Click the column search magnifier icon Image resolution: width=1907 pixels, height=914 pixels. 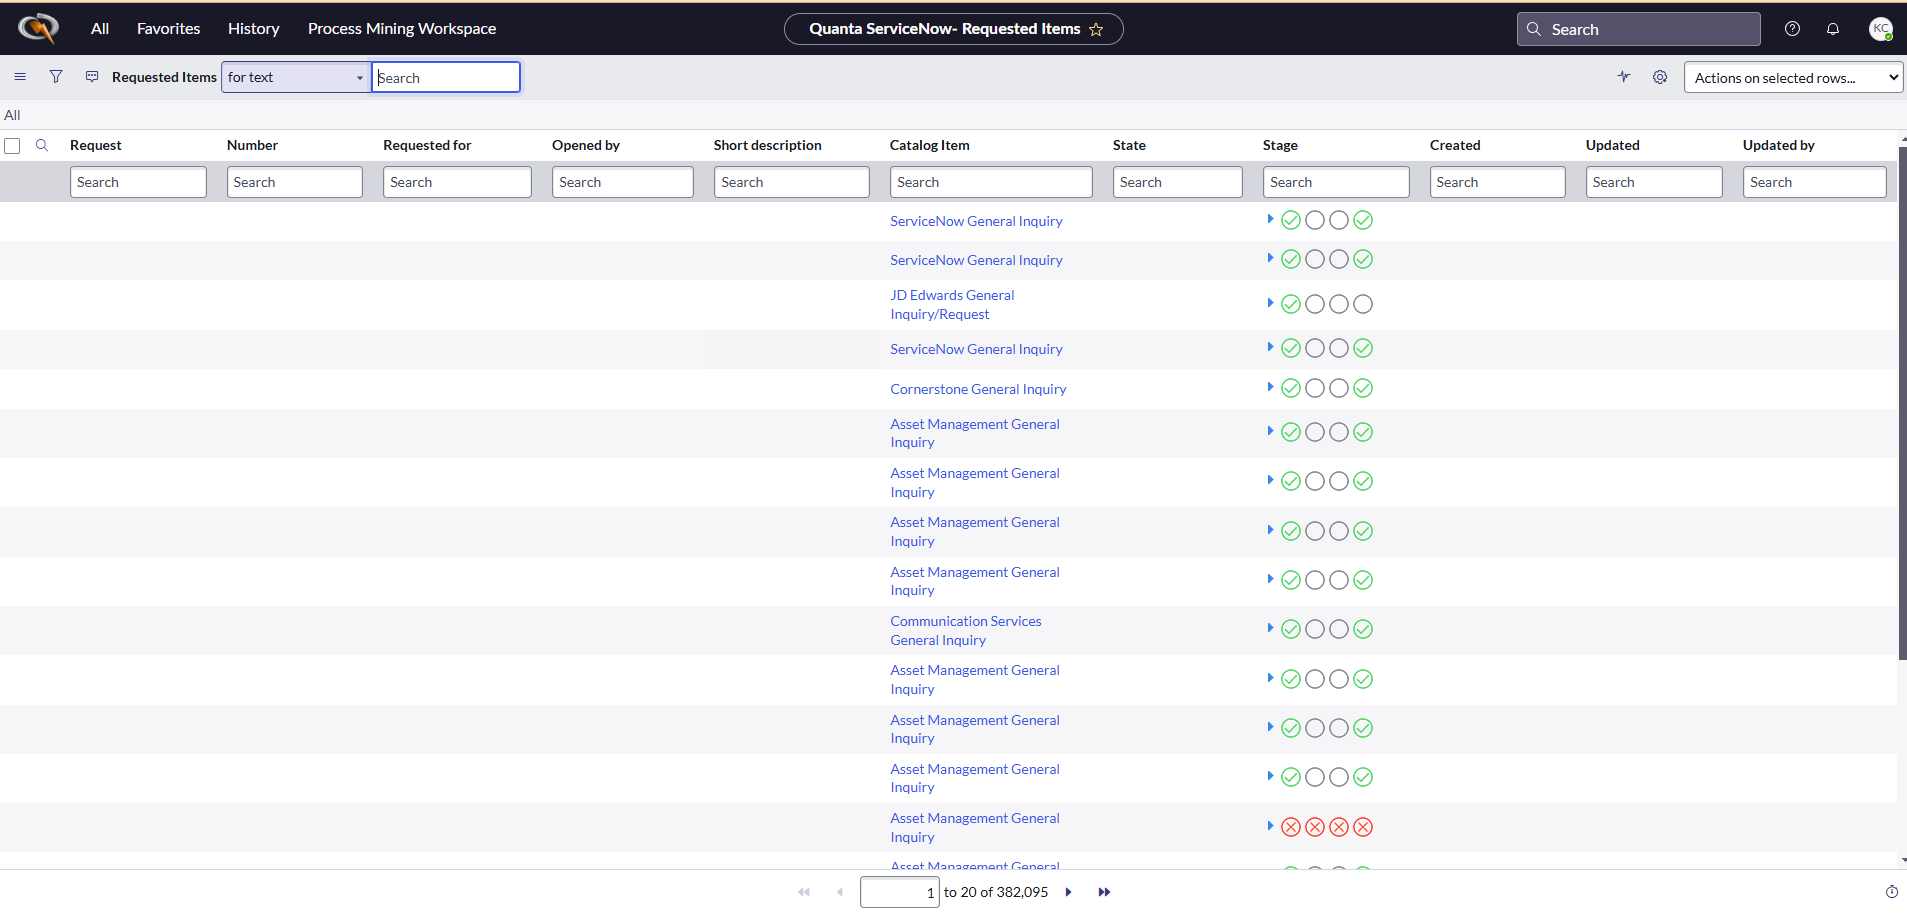[42, 145]
